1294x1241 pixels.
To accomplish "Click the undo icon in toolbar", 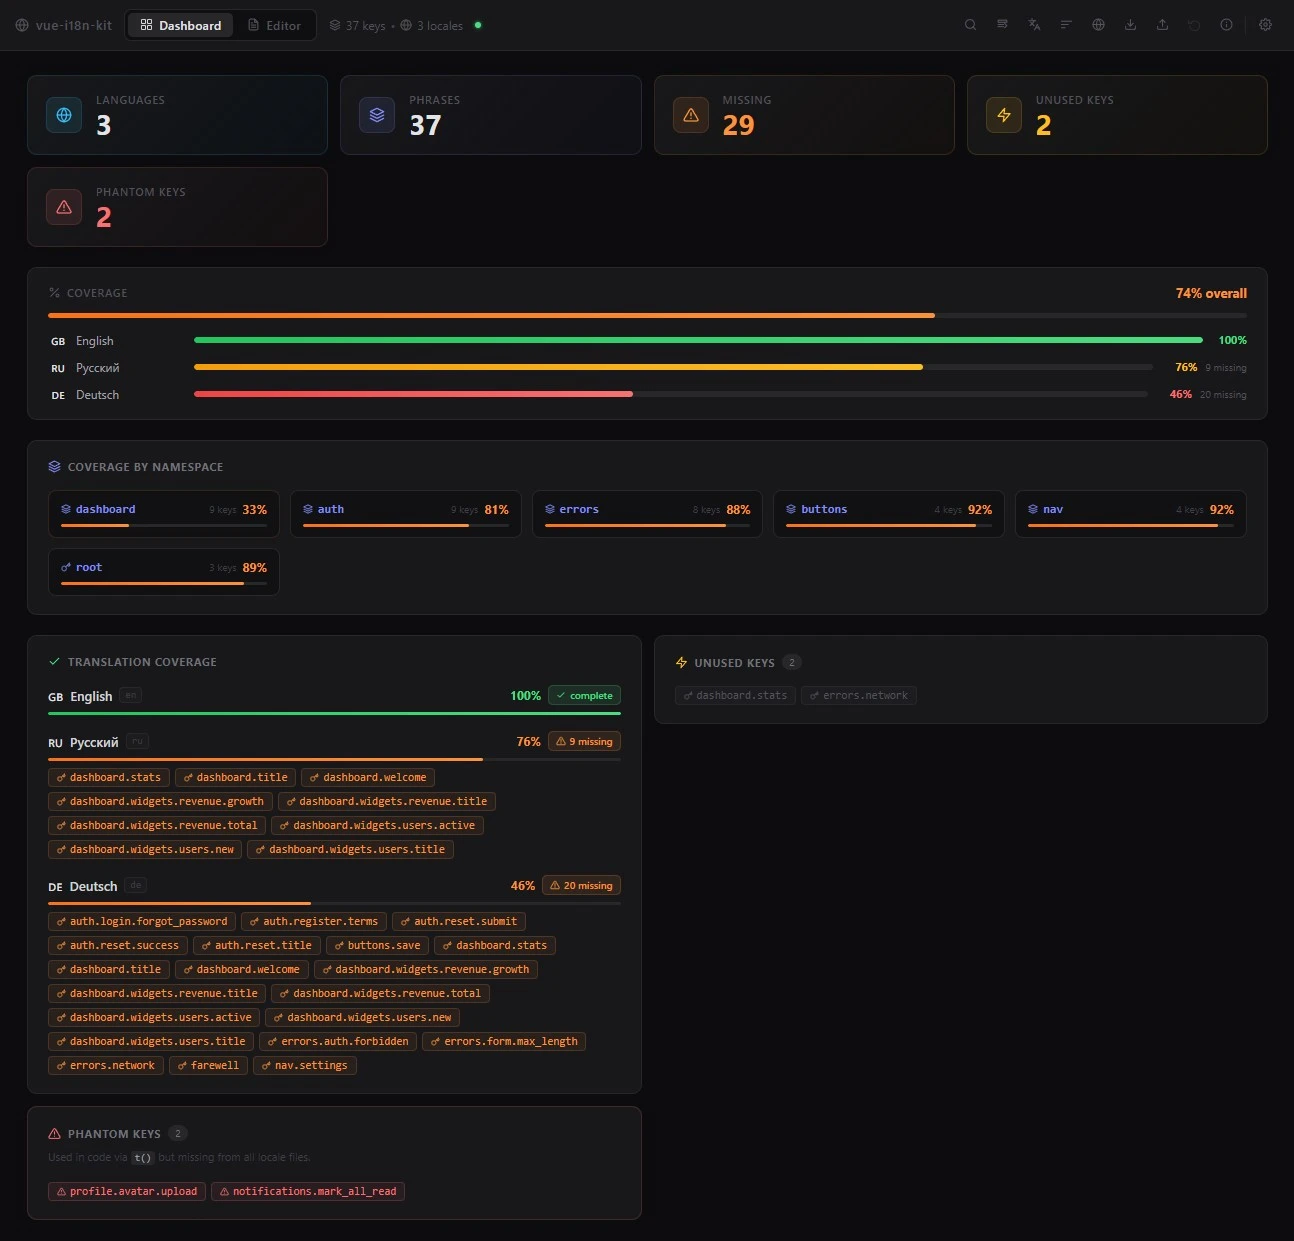I will 1194,25.
